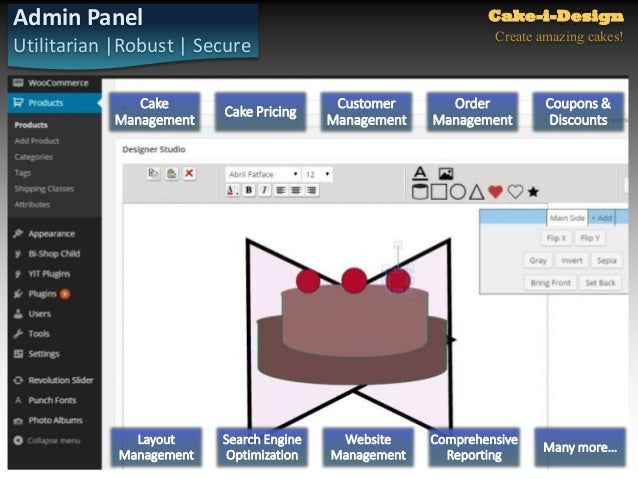Align text right
The width and height of the screenshot is (638, 479).
[x=311, y=190]
